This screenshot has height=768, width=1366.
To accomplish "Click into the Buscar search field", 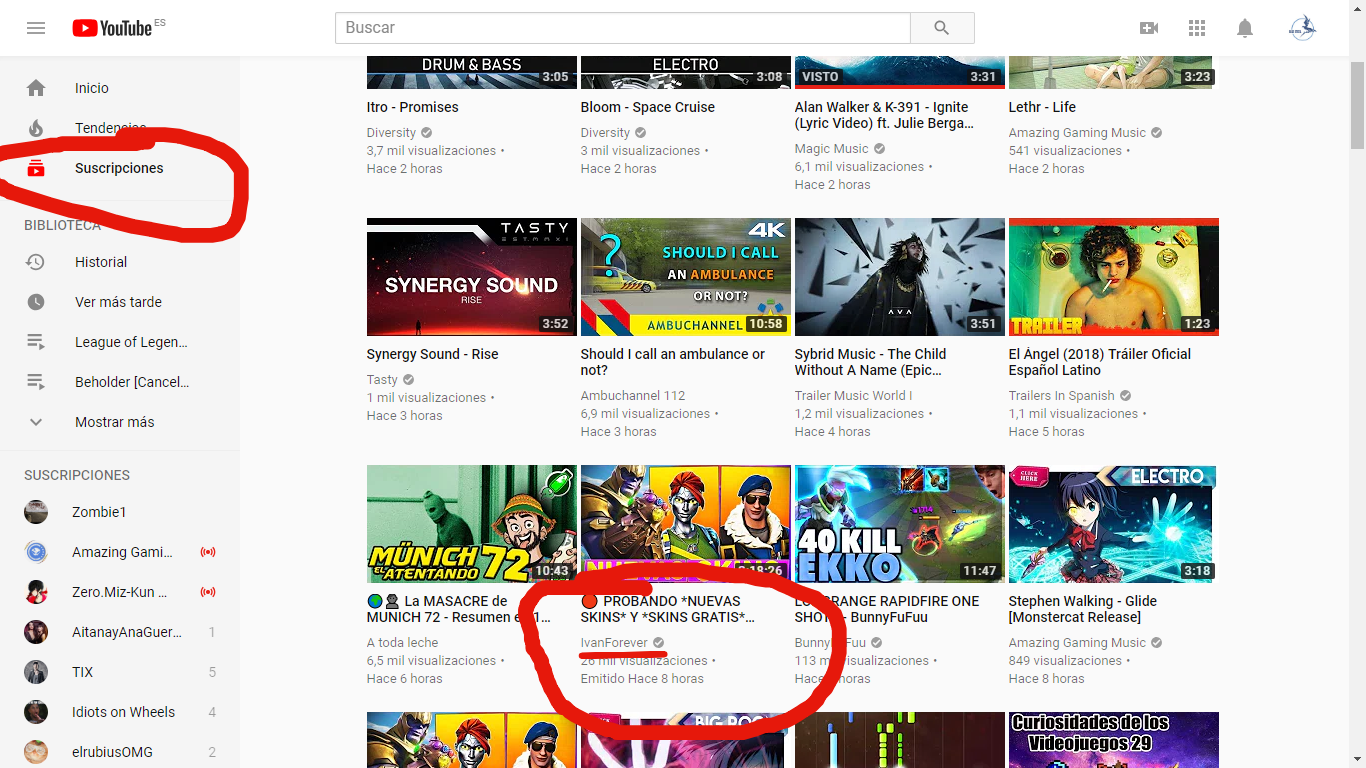I will point(623,28).
